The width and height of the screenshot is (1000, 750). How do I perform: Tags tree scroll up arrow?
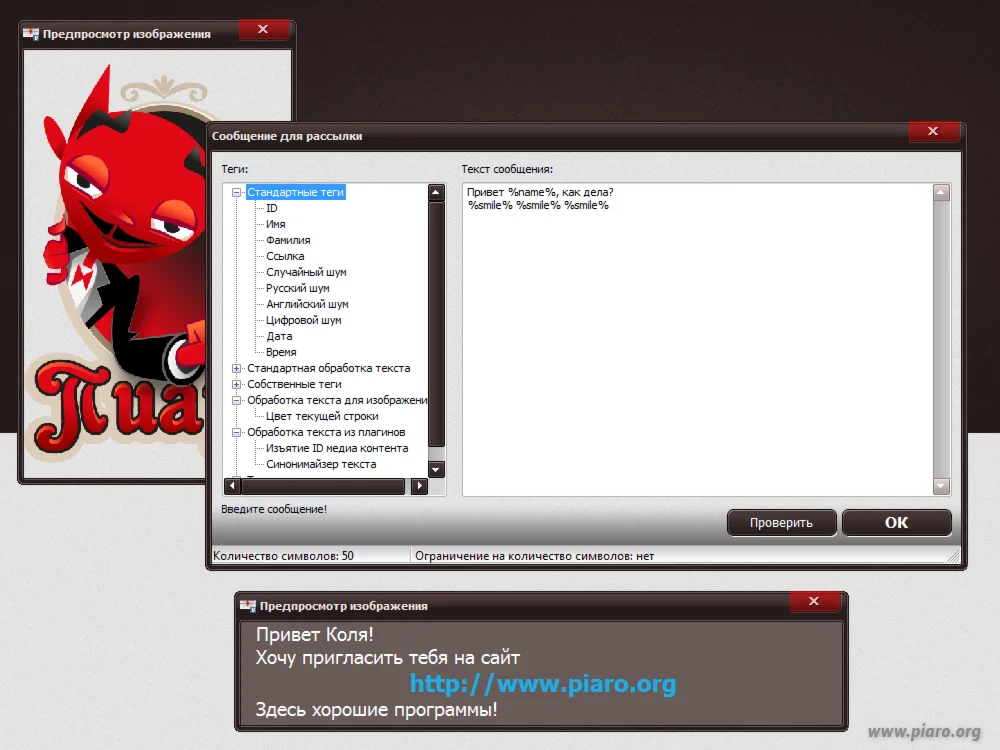coord(436,193)
